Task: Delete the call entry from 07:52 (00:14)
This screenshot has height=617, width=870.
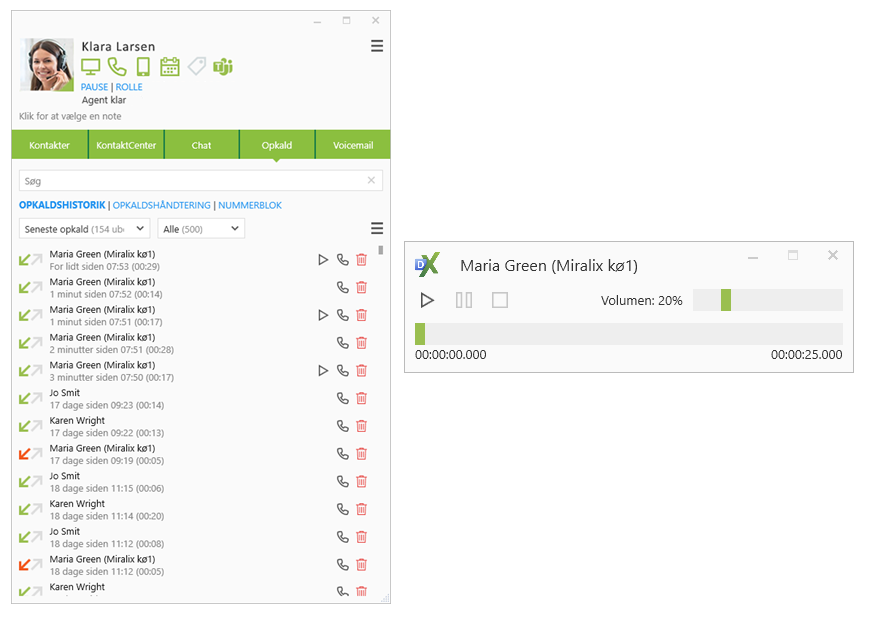Action: coord(362,287)
